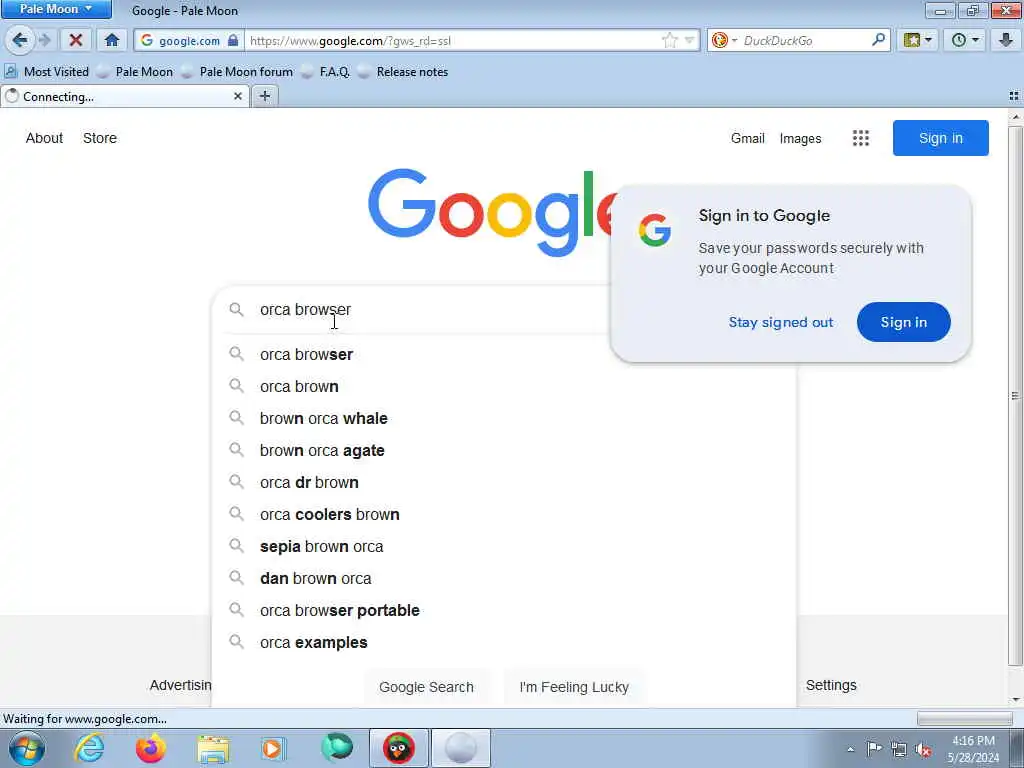
Task: Select suggestion "brown orca whale"
Action: click(504, 419)
